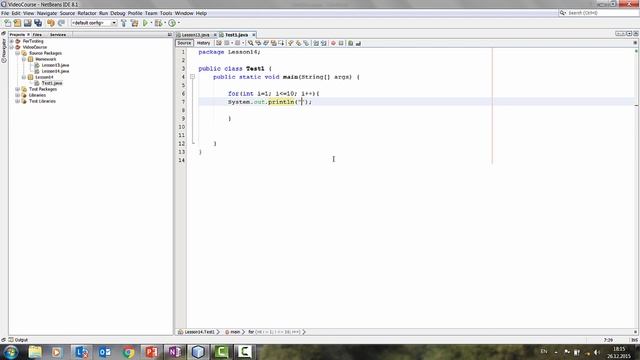Click the editor Last Edit icon
The width and height of the screenshot is (640, 360).
click(219, 43)
